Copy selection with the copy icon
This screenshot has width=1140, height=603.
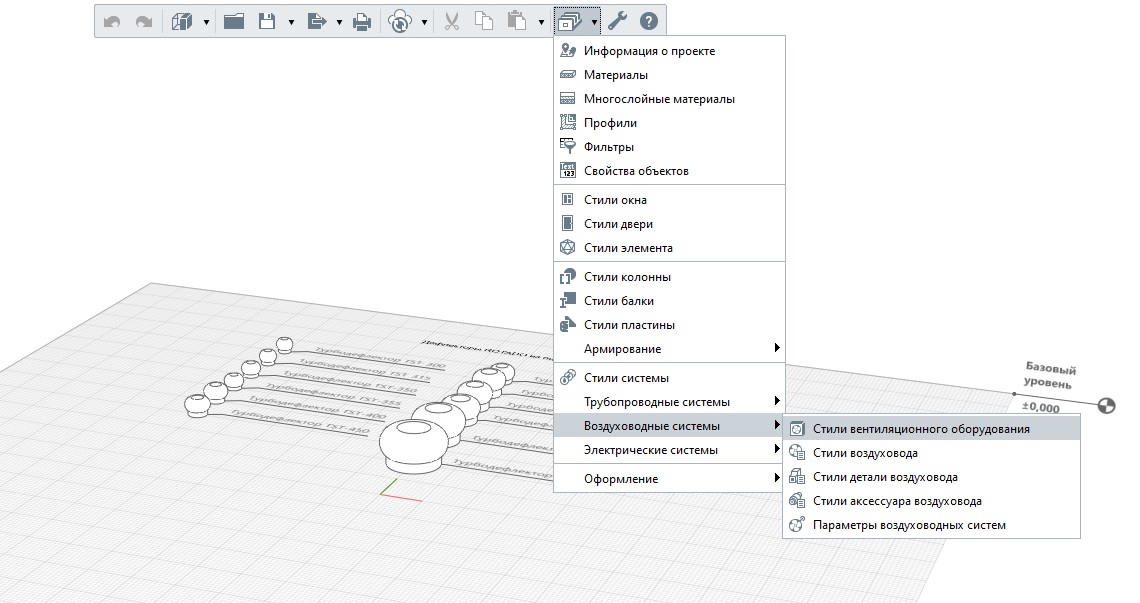(x=483, y=21)
